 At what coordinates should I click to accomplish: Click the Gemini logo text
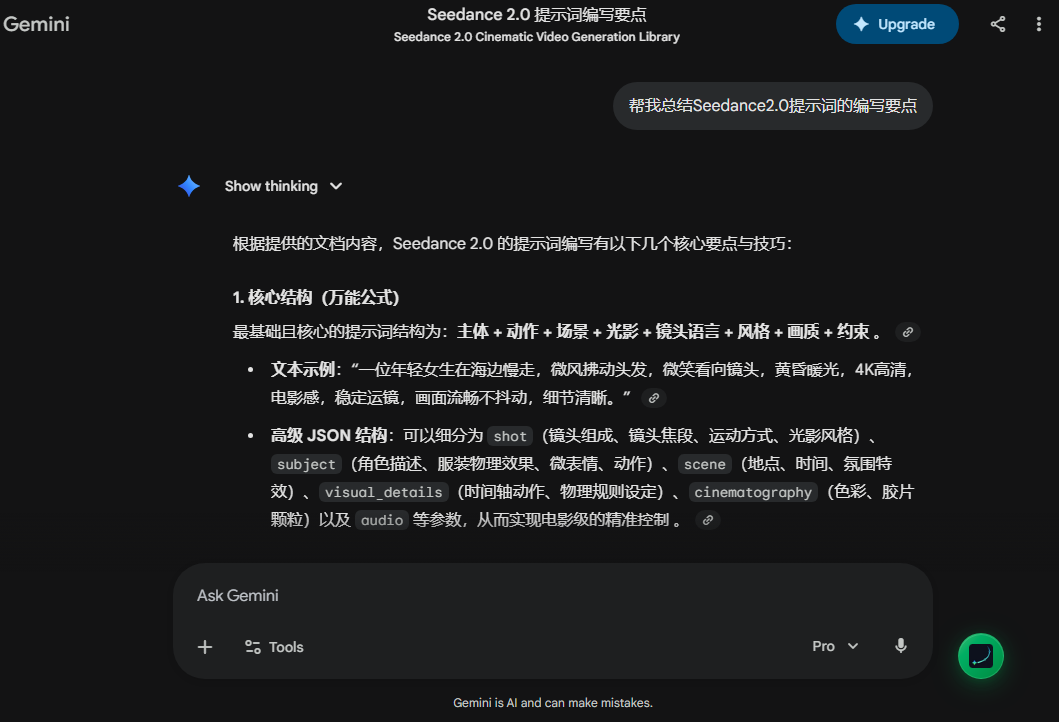(36, 24)
